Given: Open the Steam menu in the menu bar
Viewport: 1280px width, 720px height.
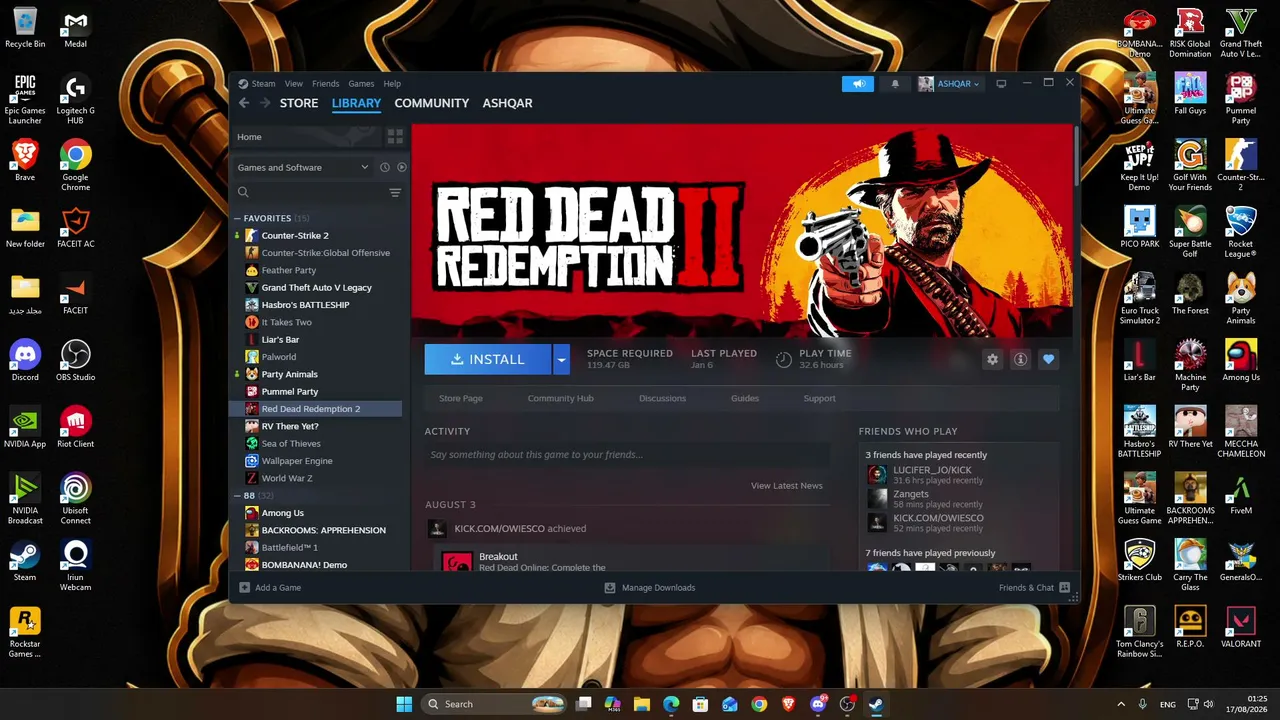Looking at the screenshot, I should pyautogui.click(x=263, y=84).
